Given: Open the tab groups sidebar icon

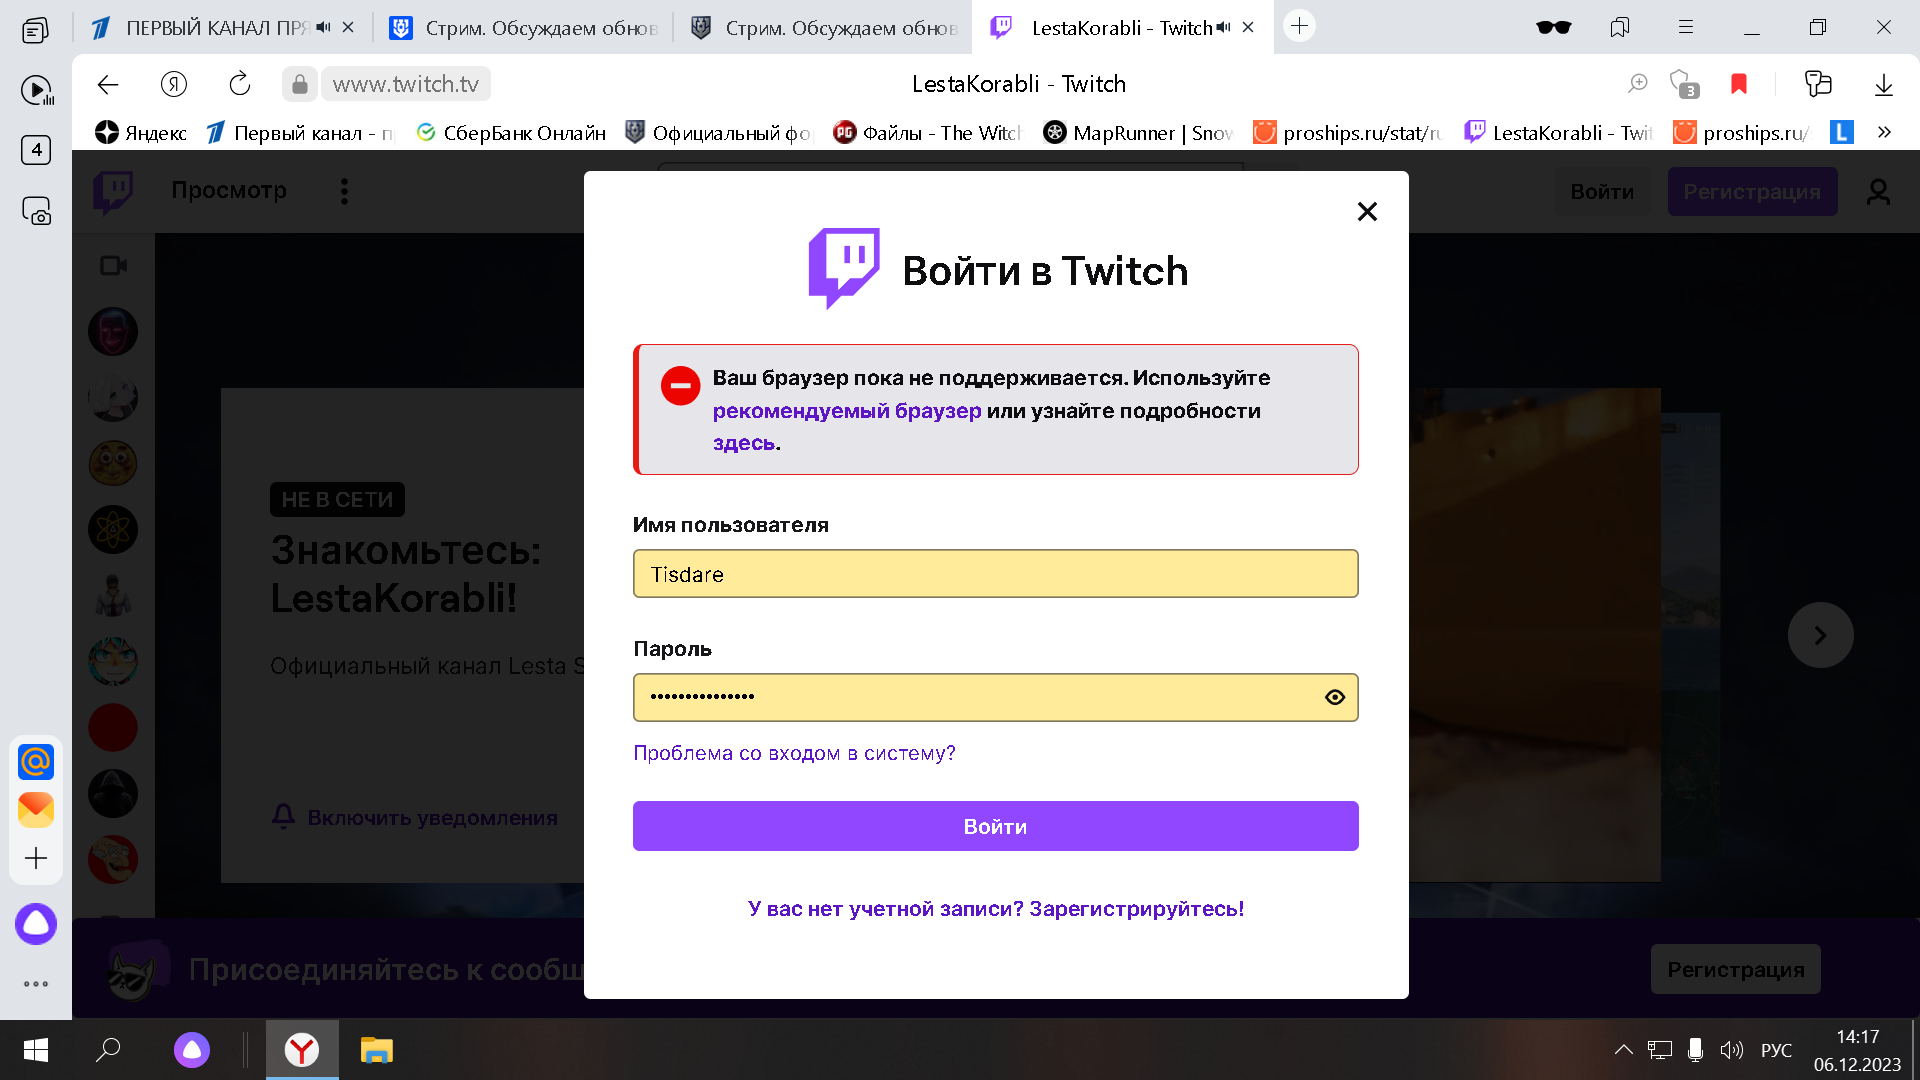Looking at the screenshot, I should point(35,30).
